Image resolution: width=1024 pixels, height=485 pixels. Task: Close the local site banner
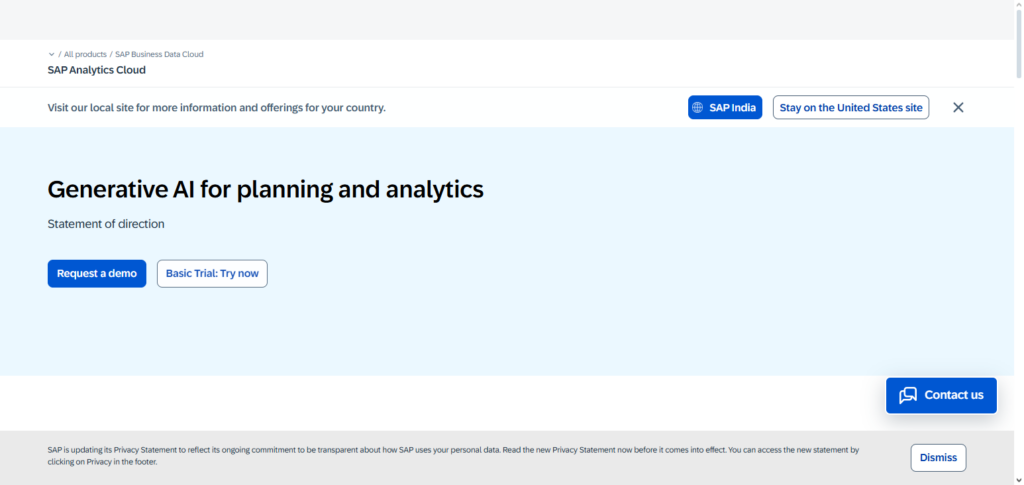(958, 108)
